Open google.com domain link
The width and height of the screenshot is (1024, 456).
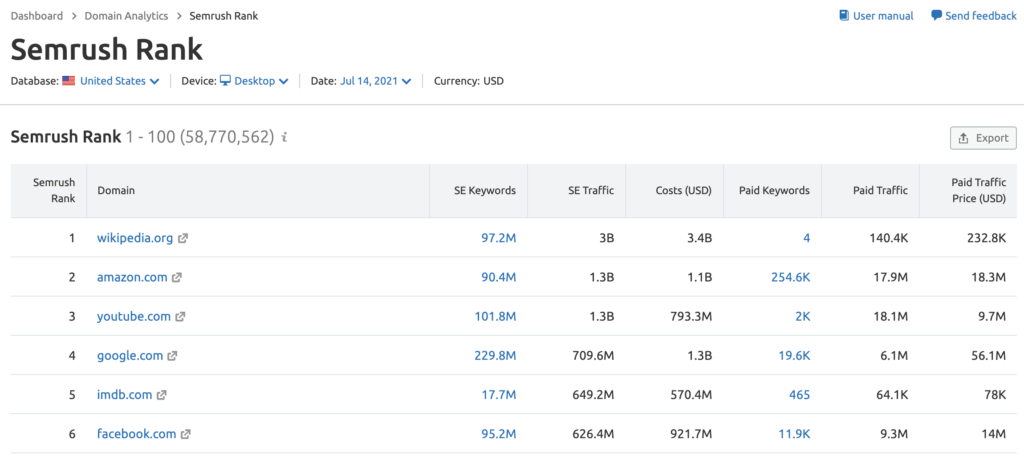click(x=130, y=356)
